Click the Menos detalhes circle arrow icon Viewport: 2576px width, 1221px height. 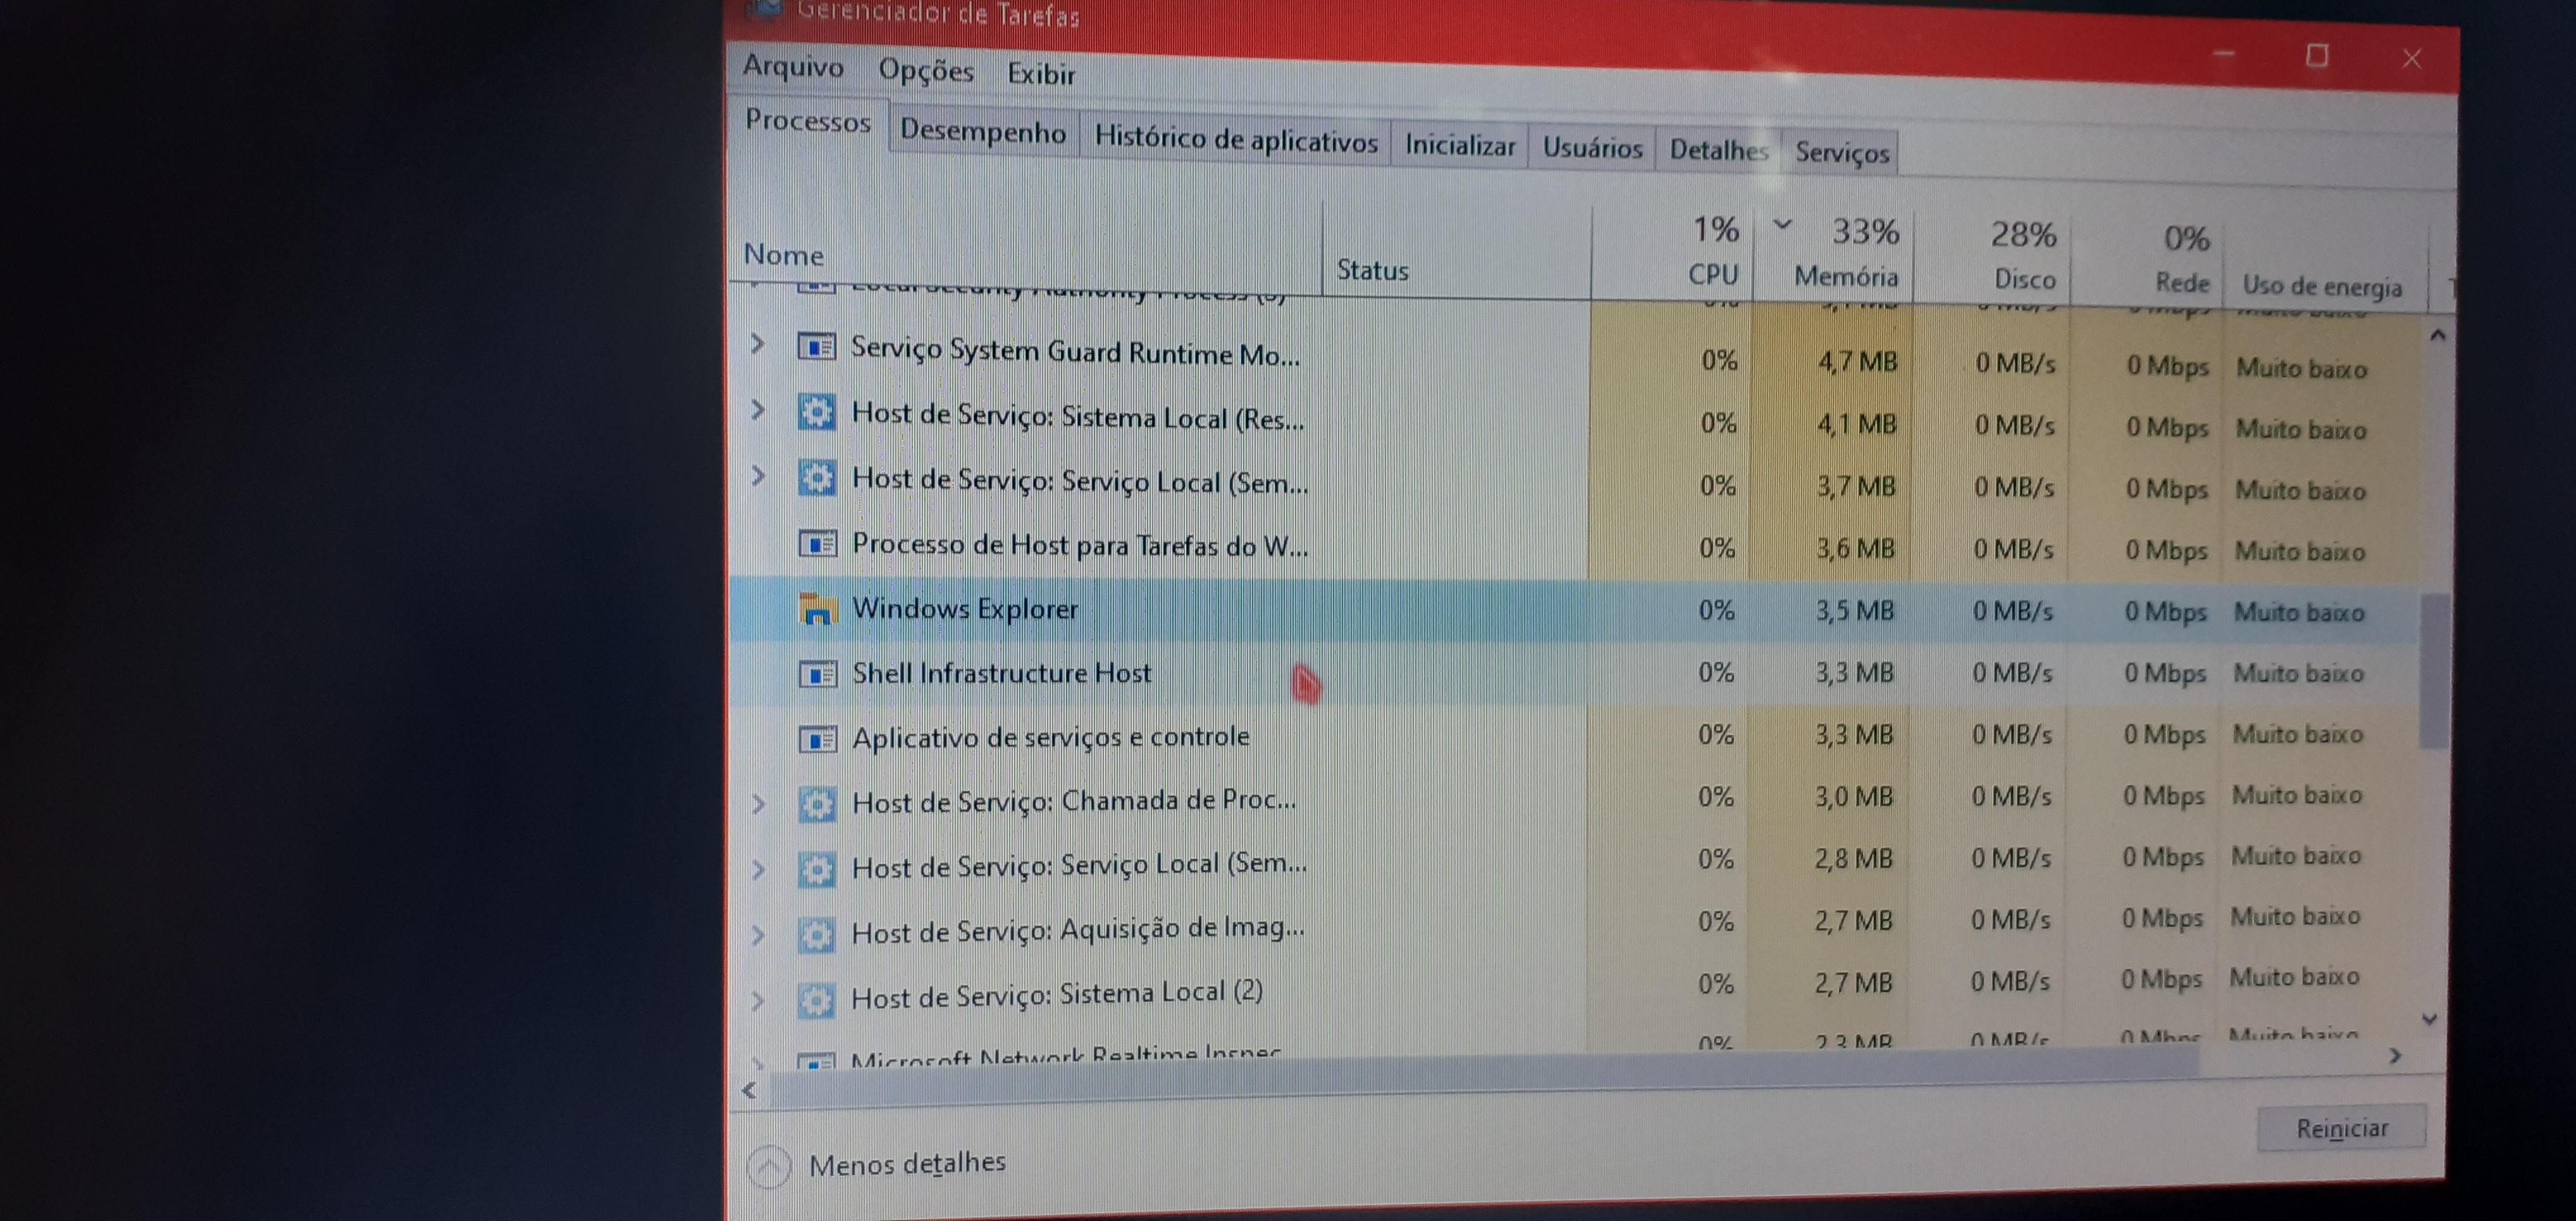pyautogui.click(x=768, y=1166)
